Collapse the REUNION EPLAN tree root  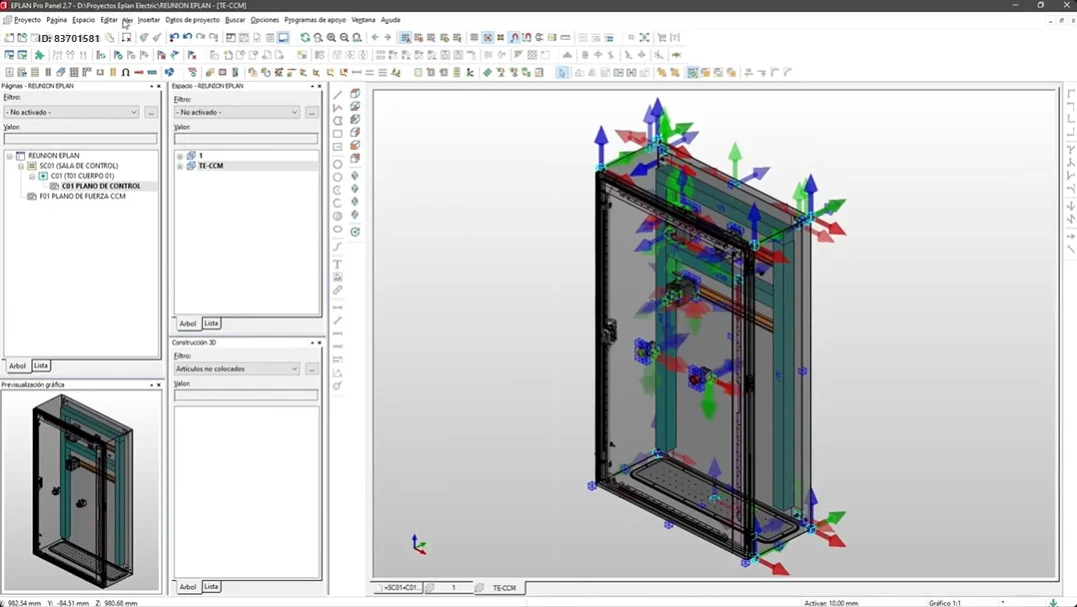(x=10, y=156)
